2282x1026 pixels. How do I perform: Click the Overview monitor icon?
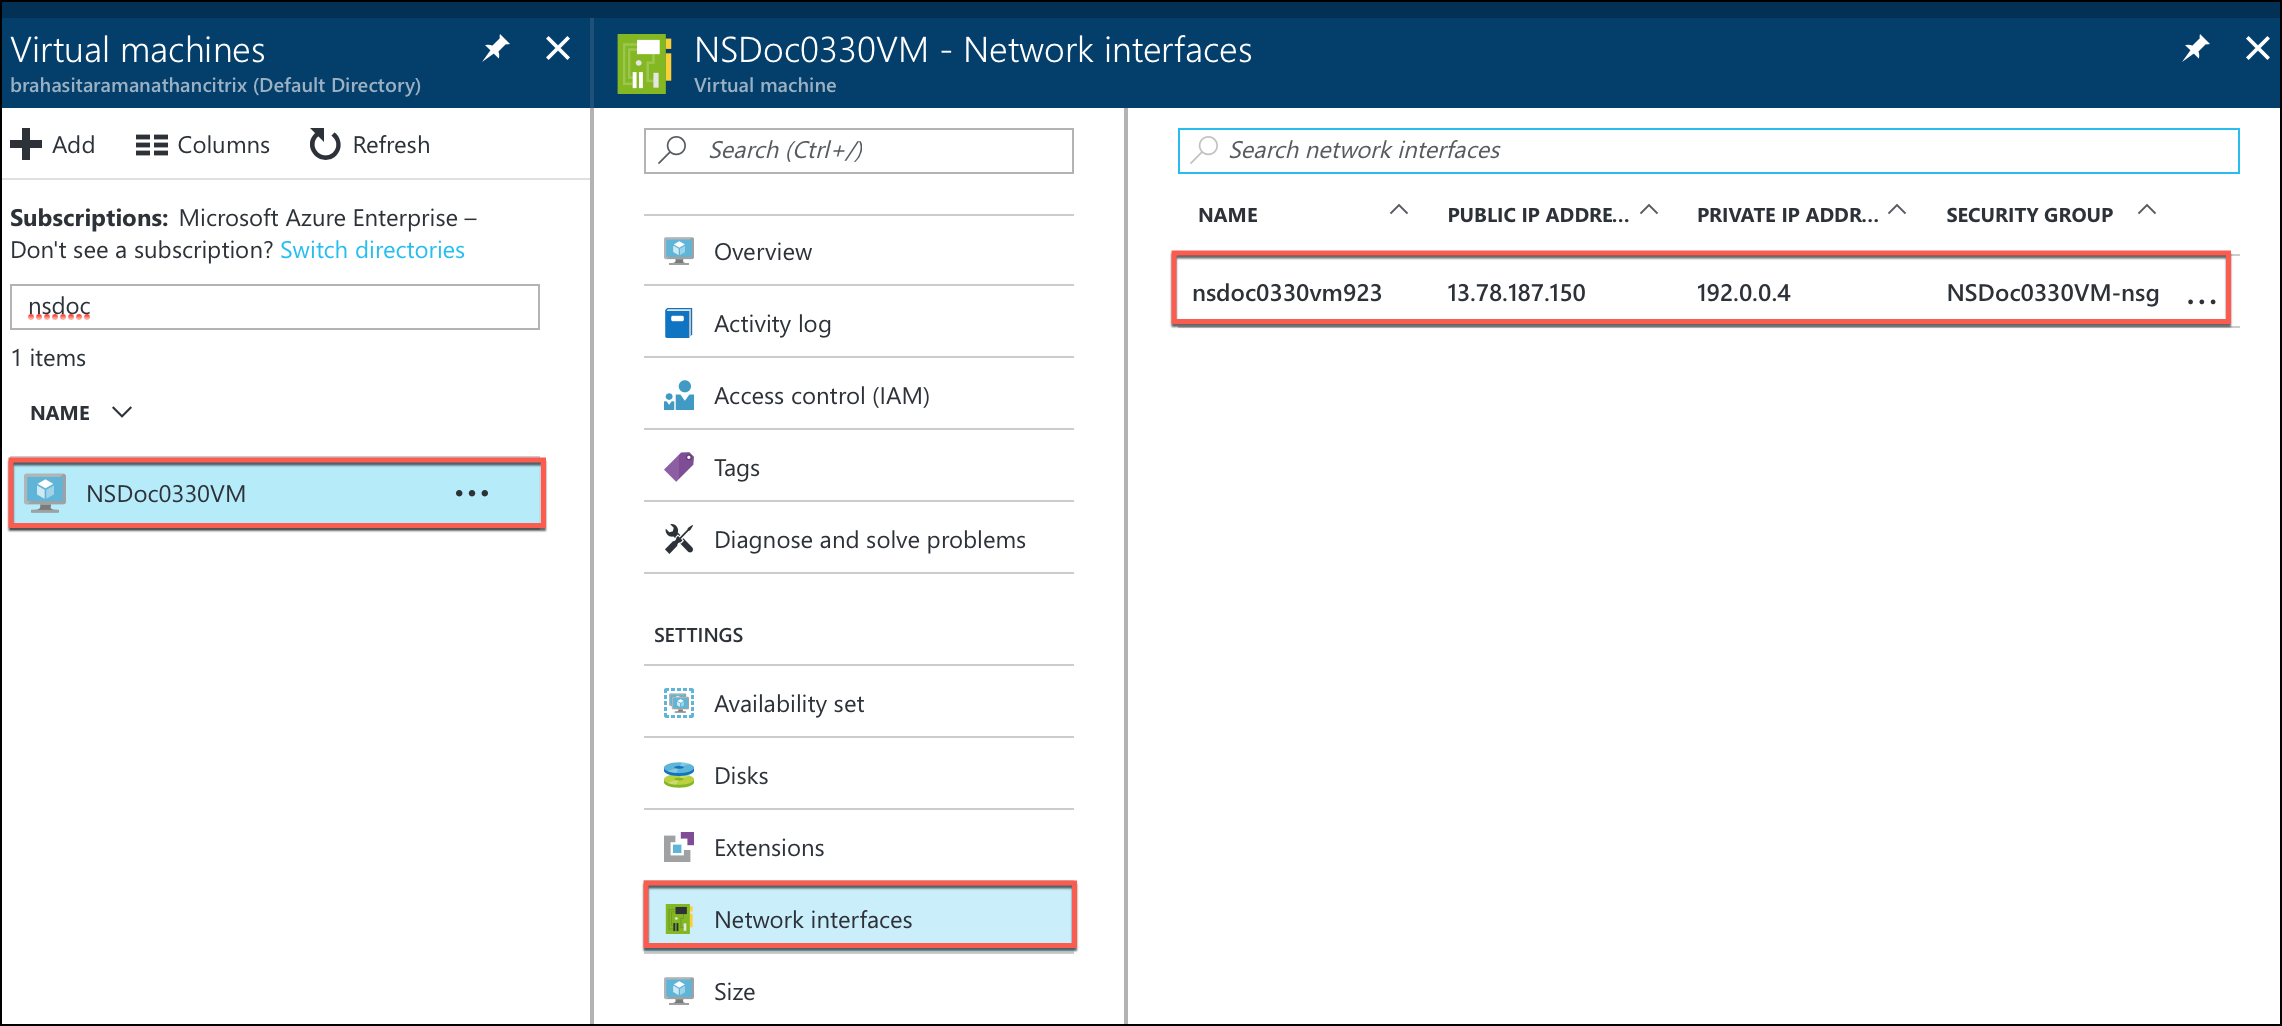pyautogui.click(x=679, y=251)
